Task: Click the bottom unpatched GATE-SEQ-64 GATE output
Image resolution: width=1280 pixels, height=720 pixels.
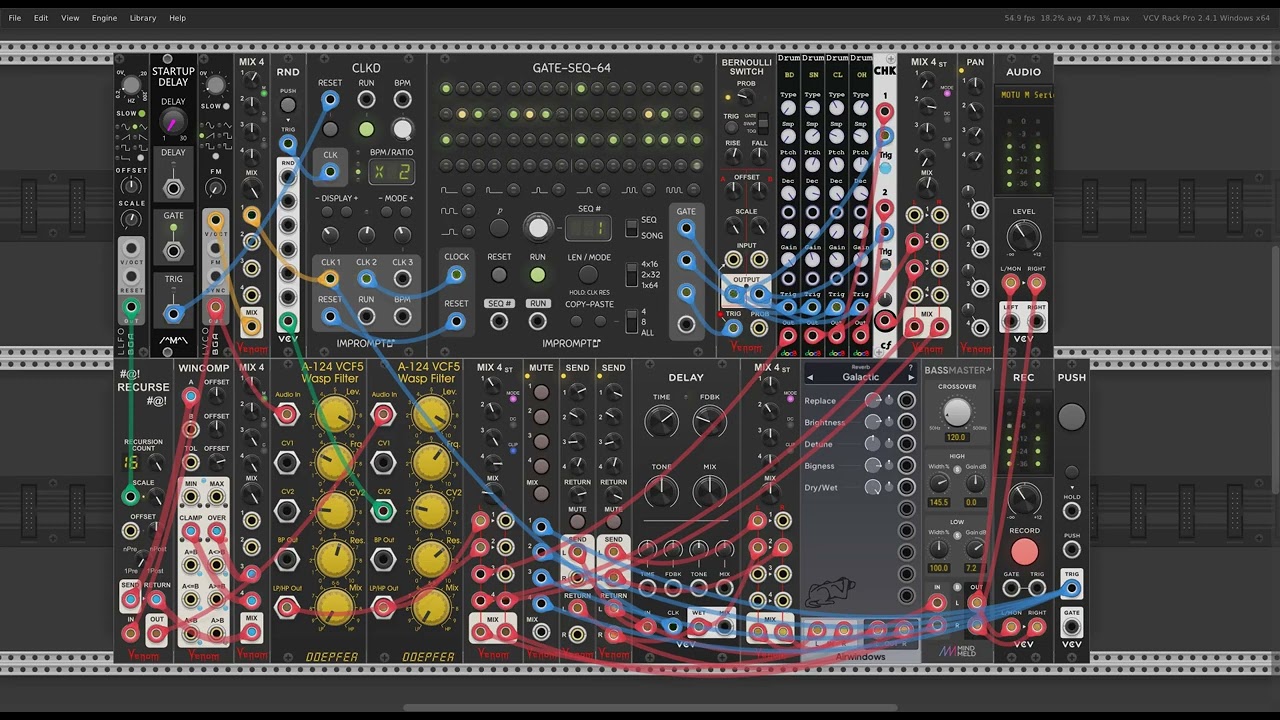Action: coord(686,324)
